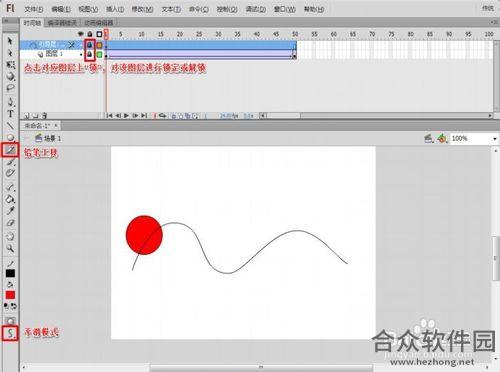Toggle lock on 图层 1 layer
The width and height of the screenshot is (500, 372).
tap(90, 54)
